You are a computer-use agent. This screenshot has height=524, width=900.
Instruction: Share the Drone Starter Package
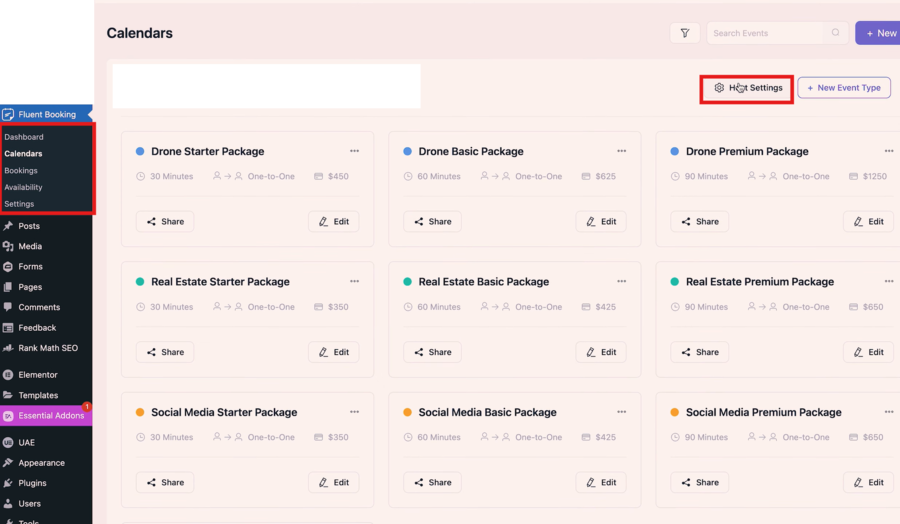tap(165, 222)
